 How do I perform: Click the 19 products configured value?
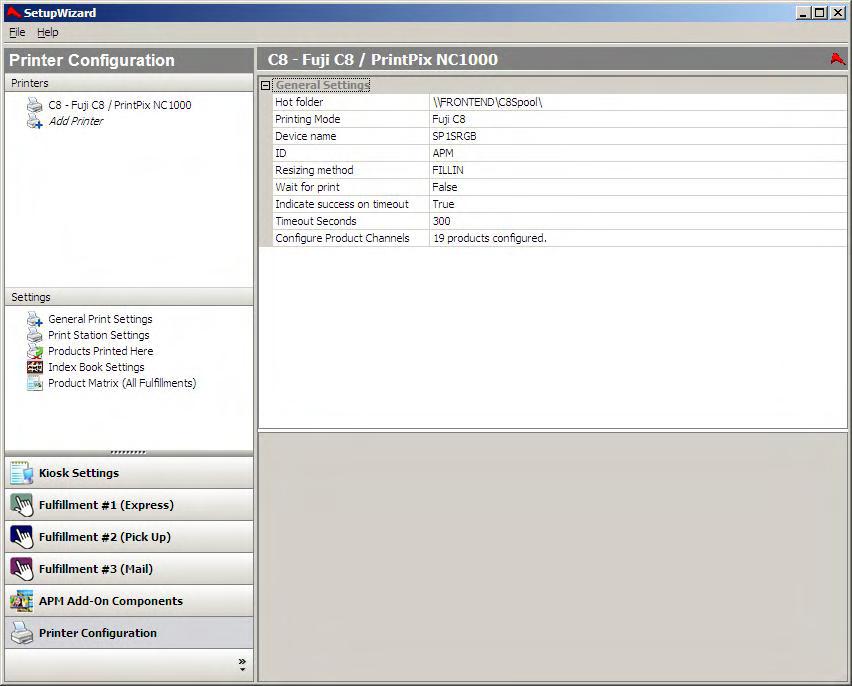click(x=638, y=238)
